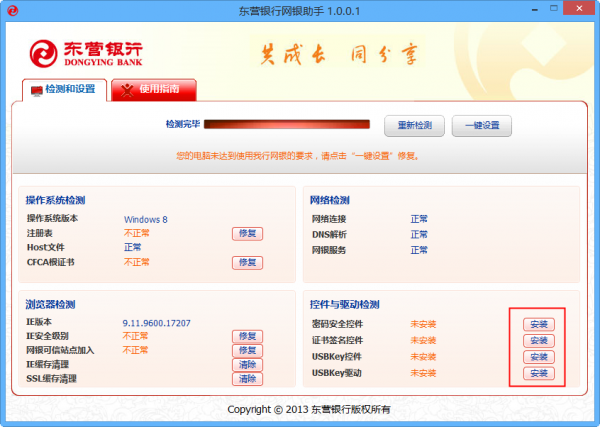The height and width of the screenshot is (427, 600).
Task: Repair the CFCA根证书 with 修复
Action: coord(247,262)
